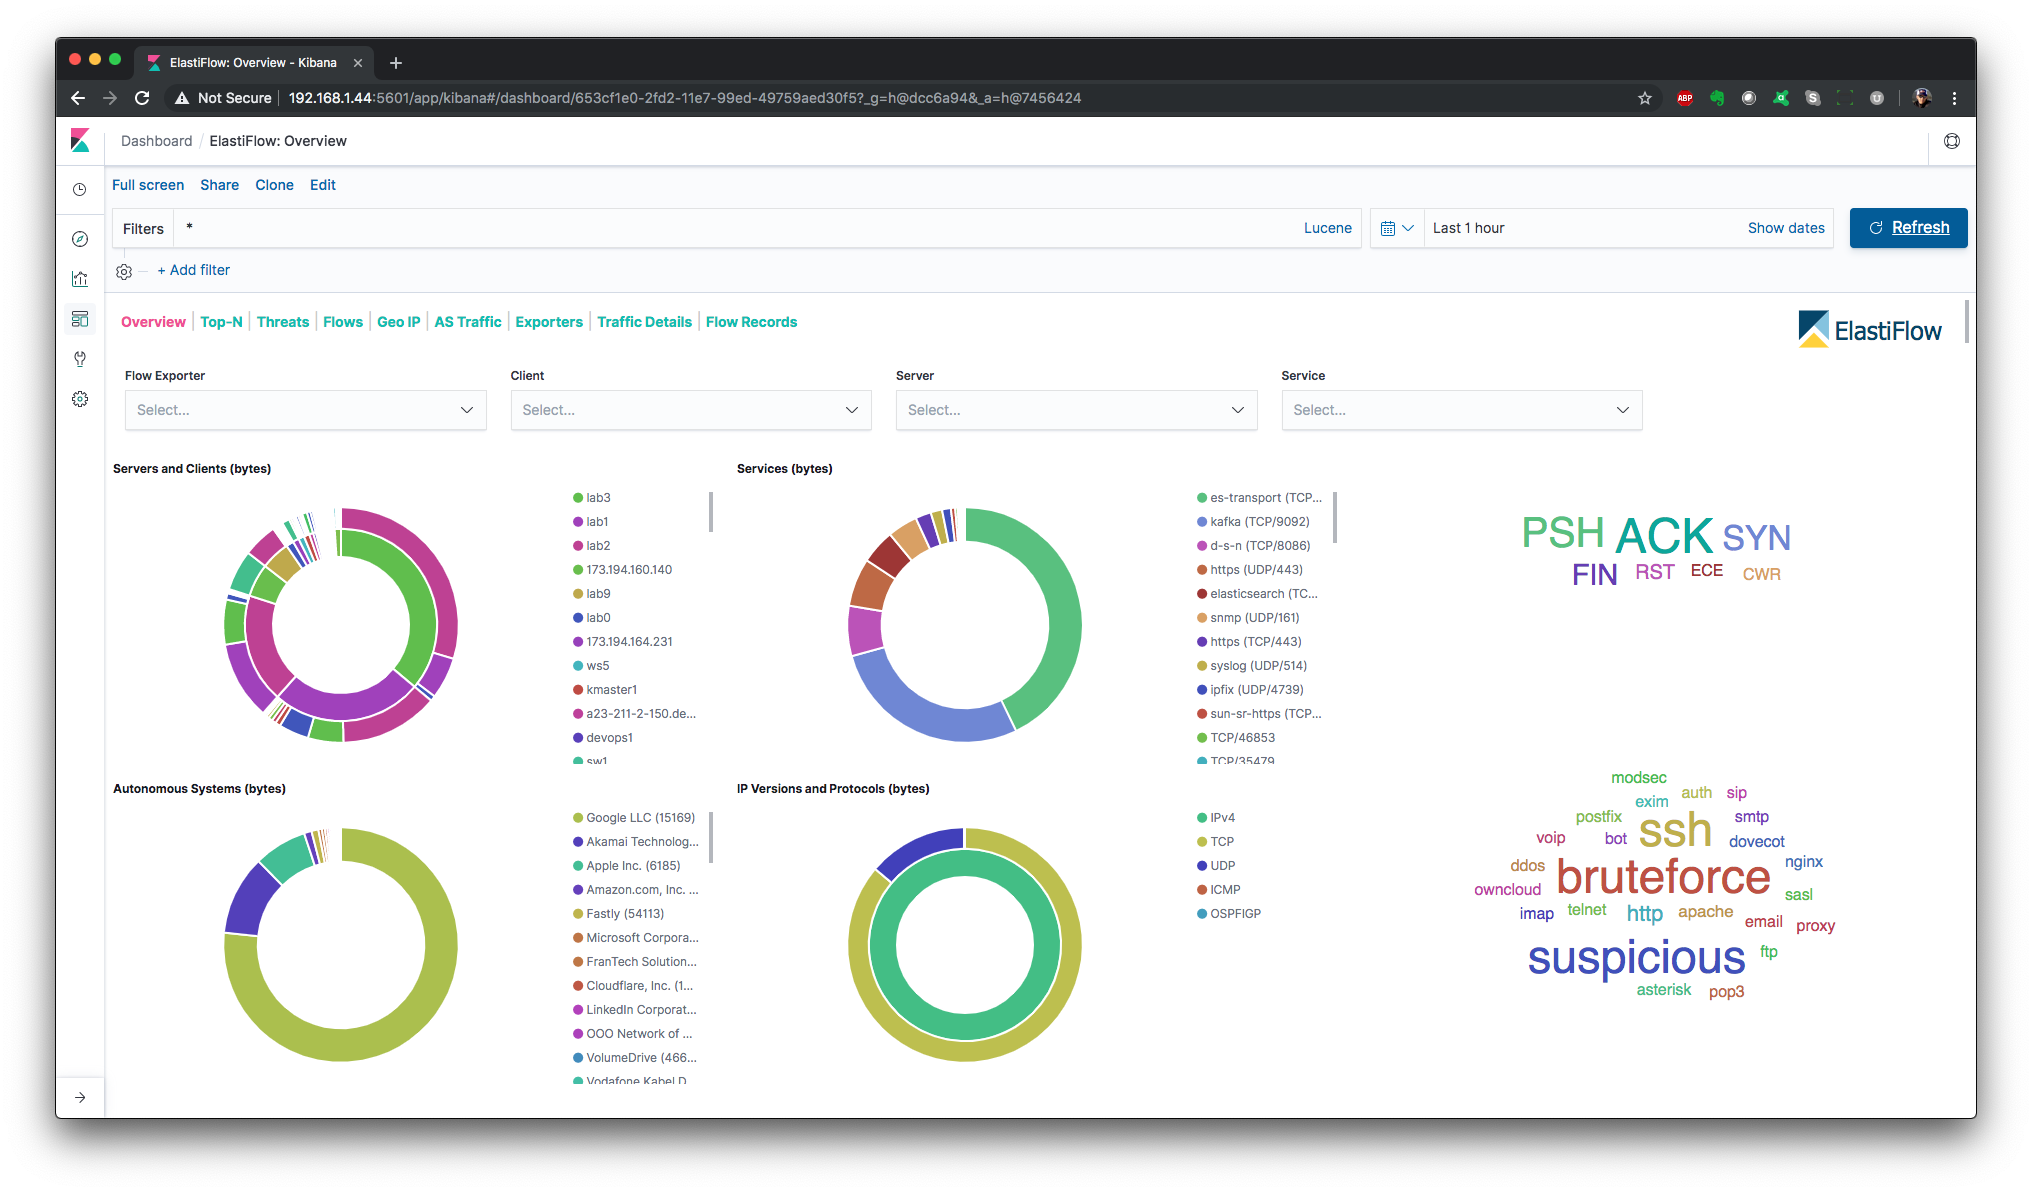This screenshot has height=1192, width=2032.
Task: Toggle lab3 legend entry in Servers and Clients
Action: click(x=598, y=498)
